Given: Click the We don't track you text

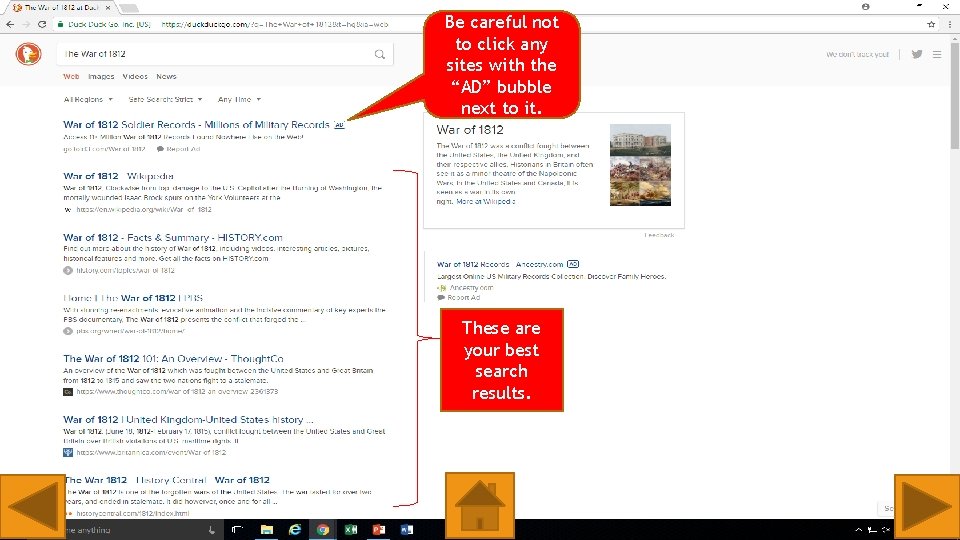Looking at the screenshot, I should (857, 54).
